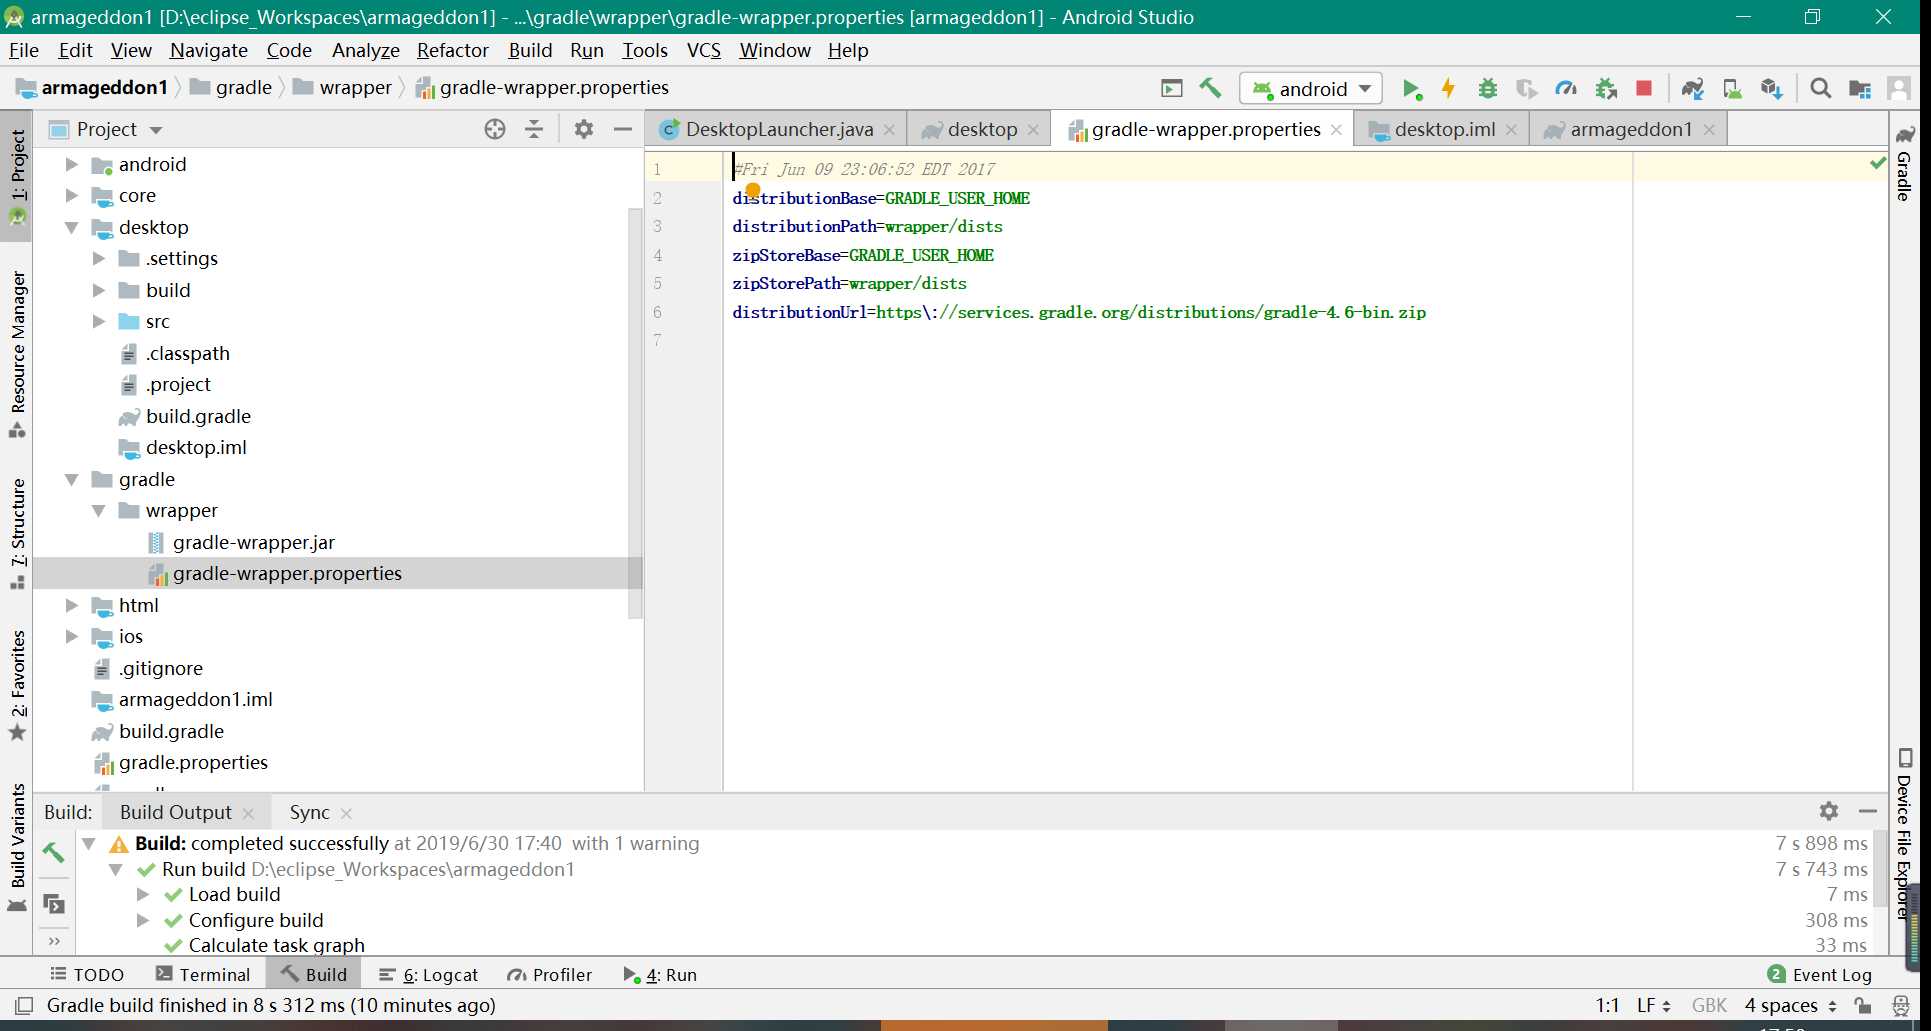Image resolution: width=1931 pixels, height=1031 pixels.
Task: Close the armageddon1 editor tab
Action: click(1709, 130)
